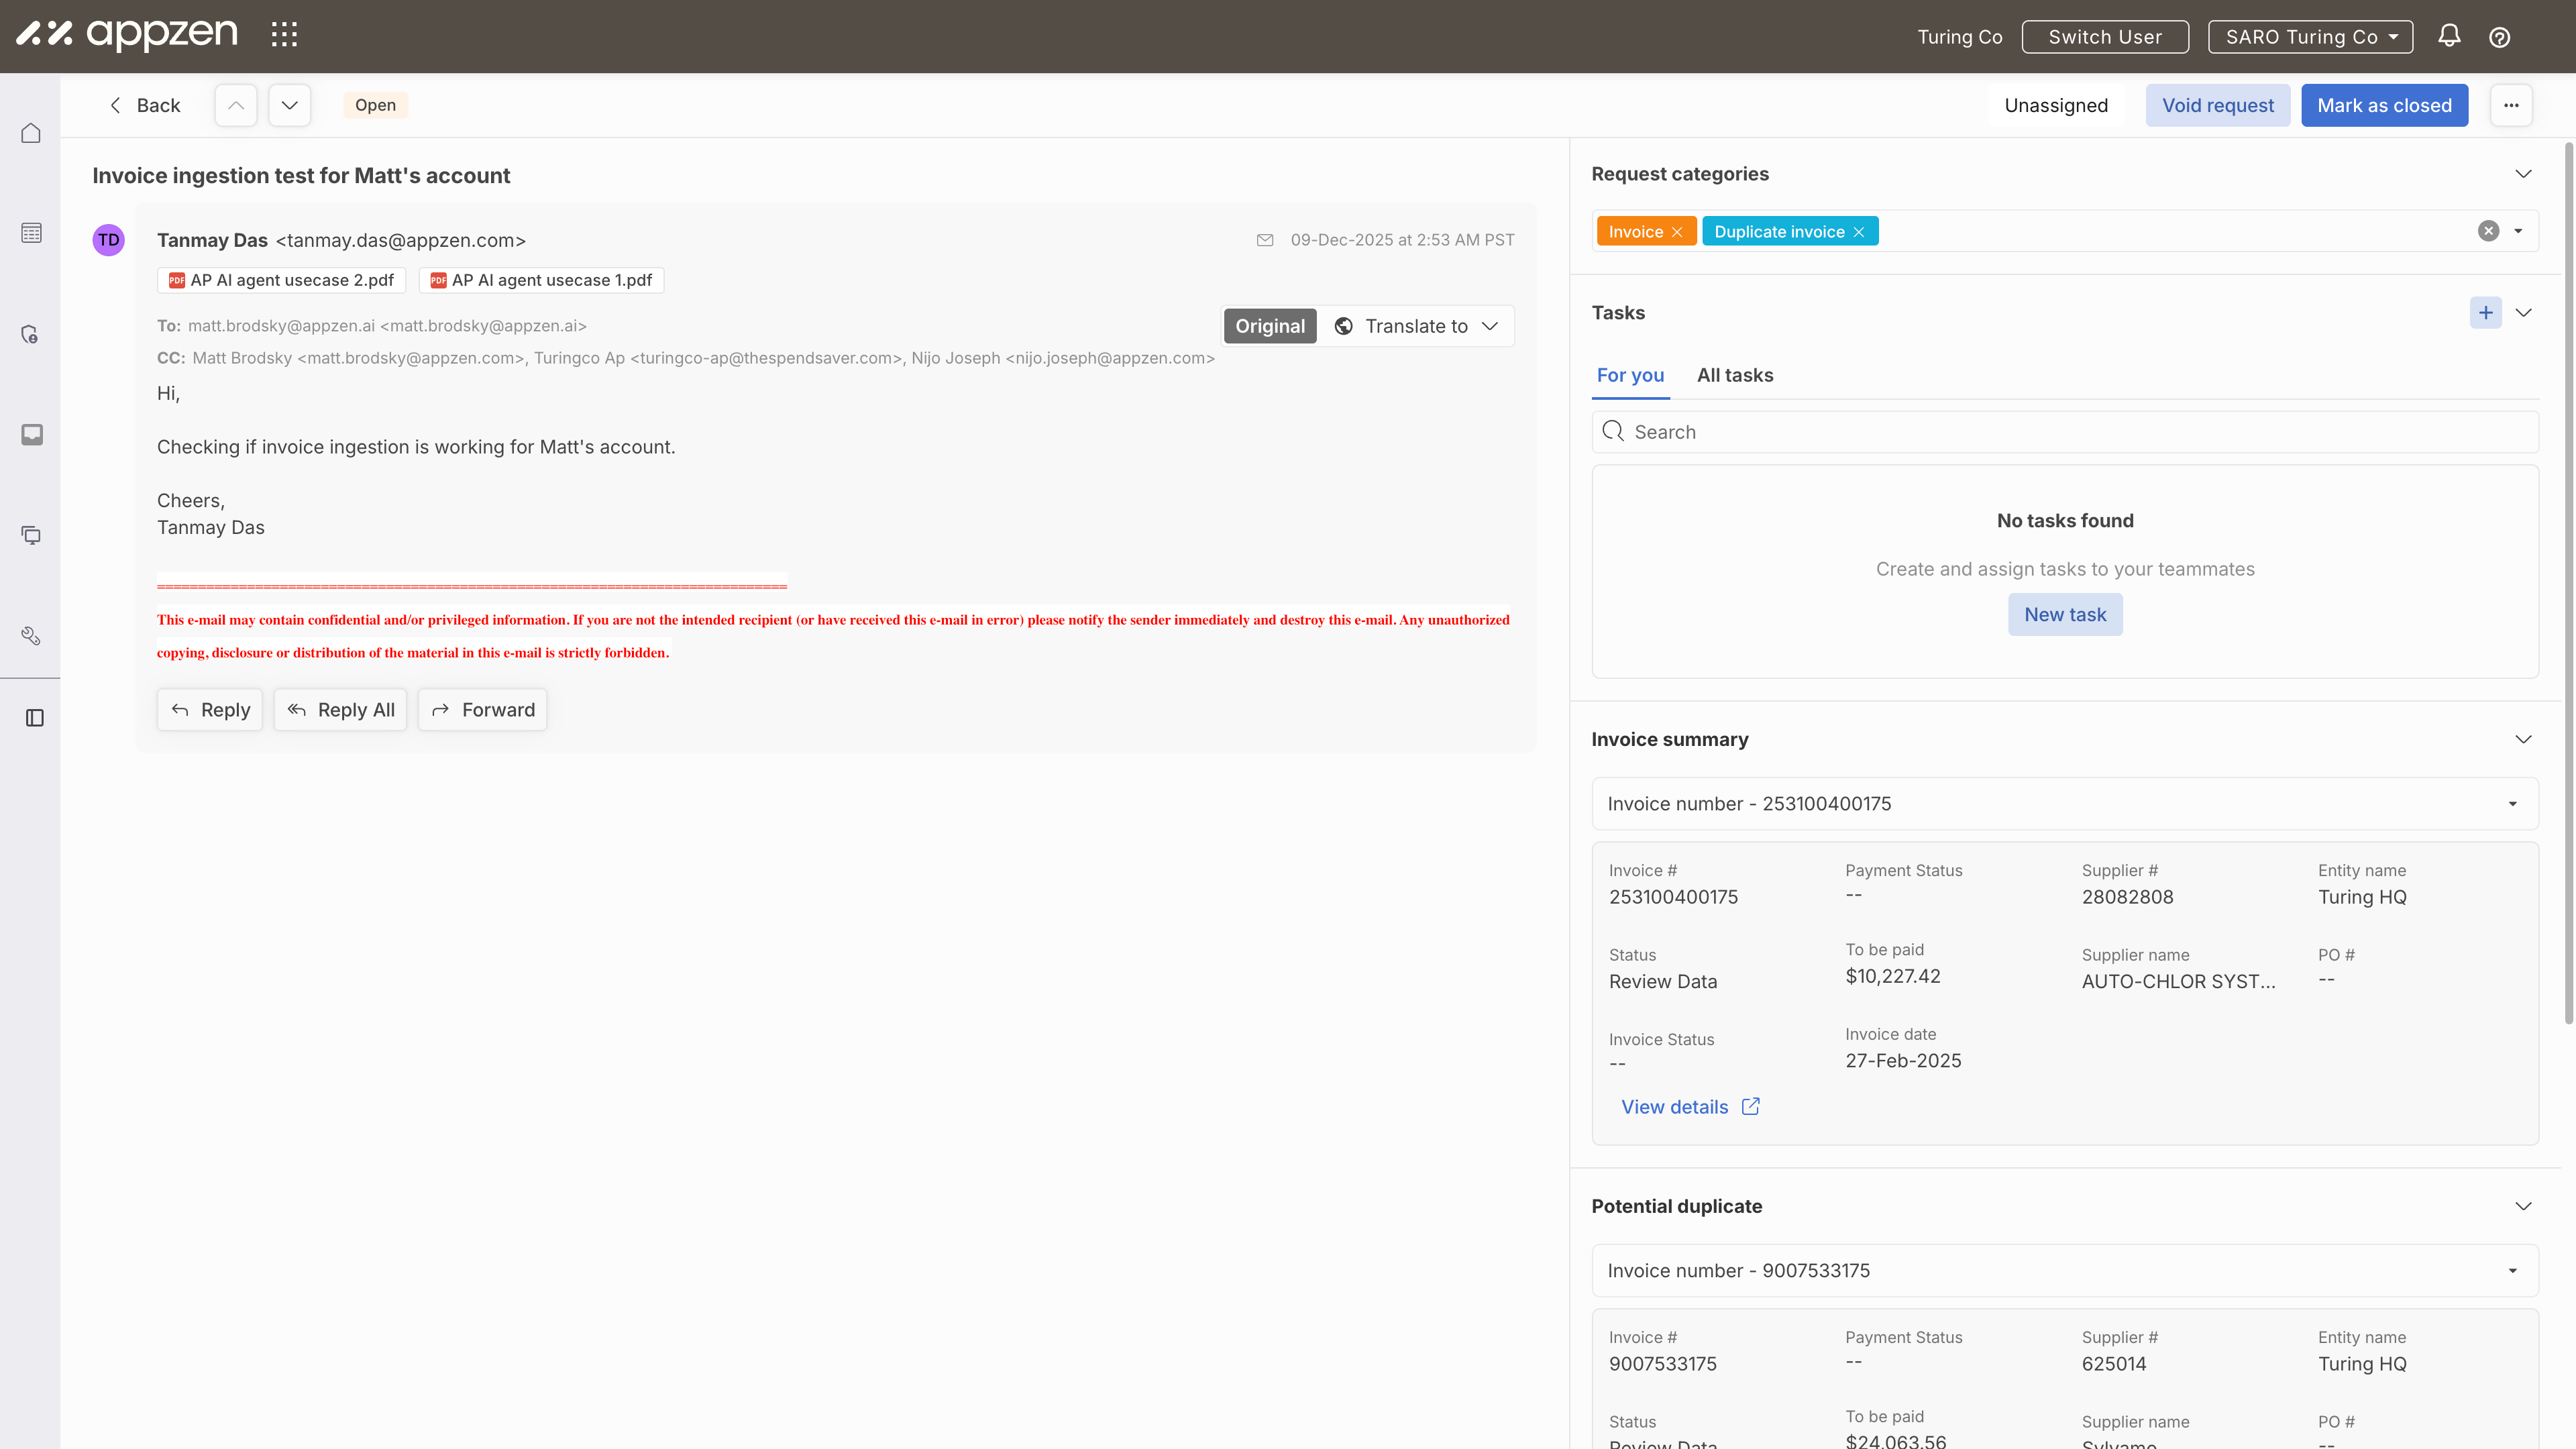This screenshot has height=1449, width=2576.
Task: Go to Home in left sidebar
Action: click(x=31, y=133)
